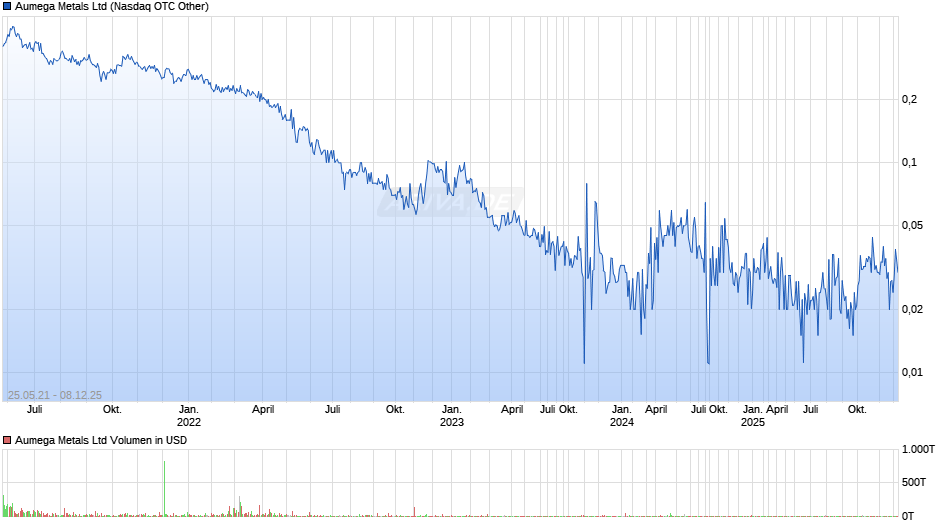Screen dimensions: 940x526
Task: Click the 'Jan. 2022' time axis label
Action: 189,416
